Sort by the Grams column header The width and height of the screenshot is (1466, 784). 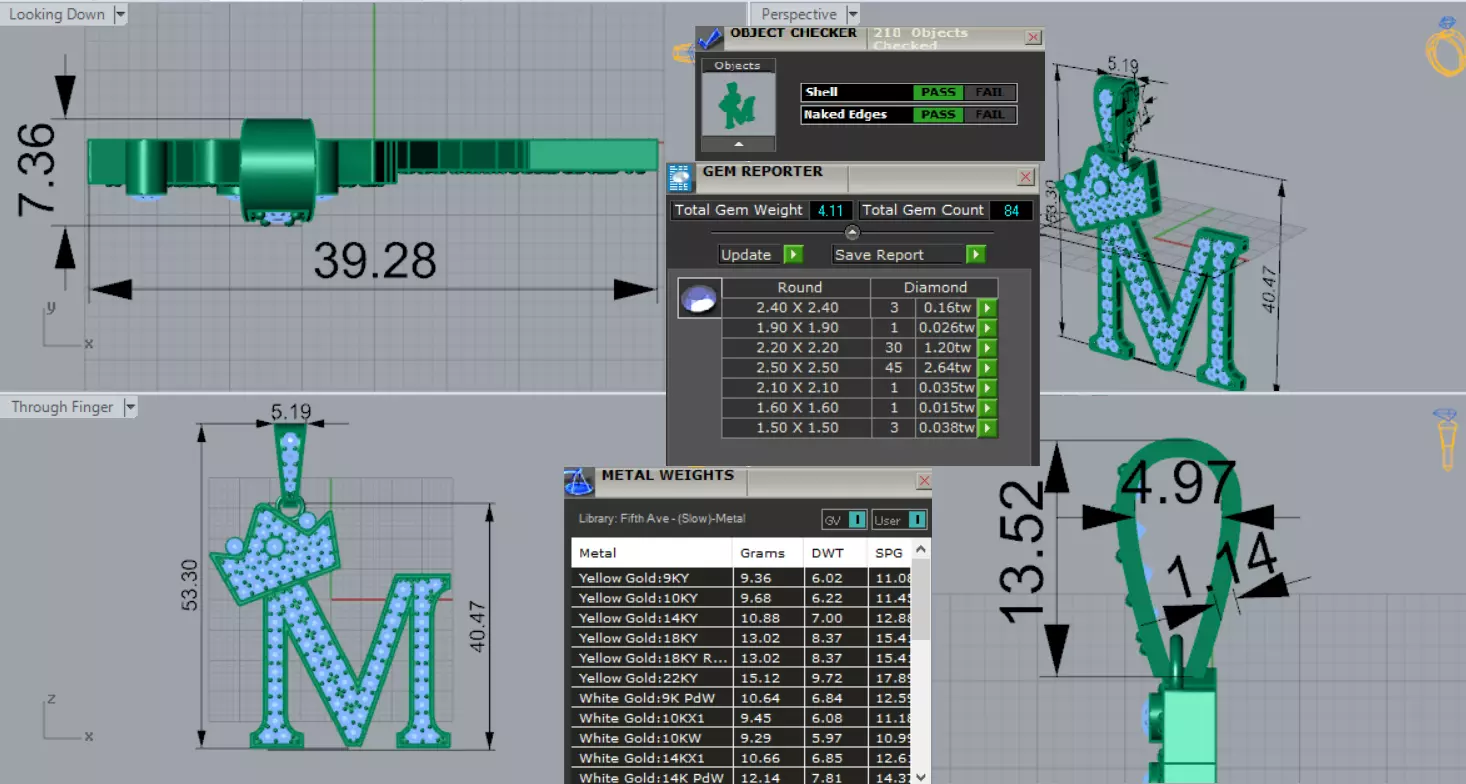[769, 553]
